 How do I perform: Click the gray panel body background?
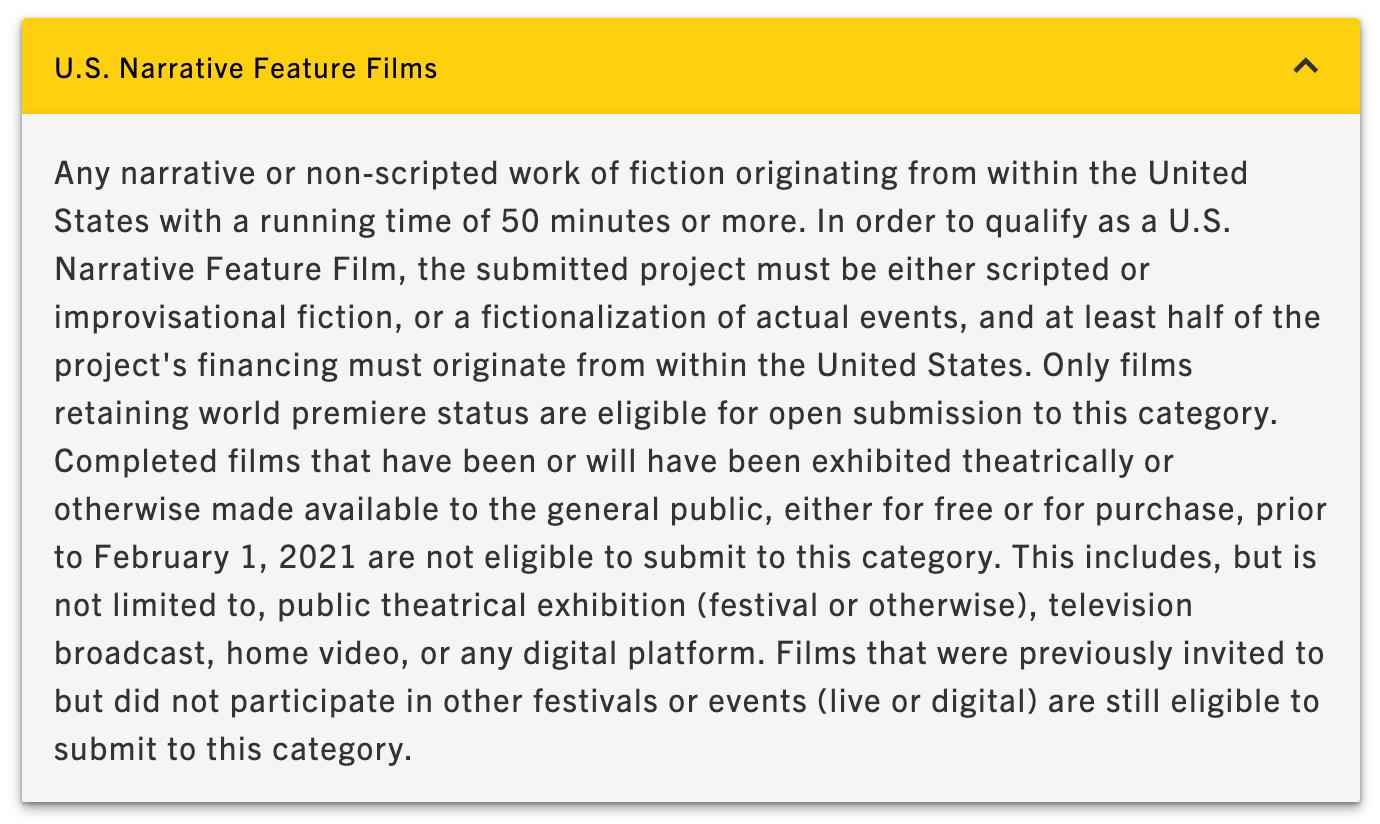pos(690,780)
